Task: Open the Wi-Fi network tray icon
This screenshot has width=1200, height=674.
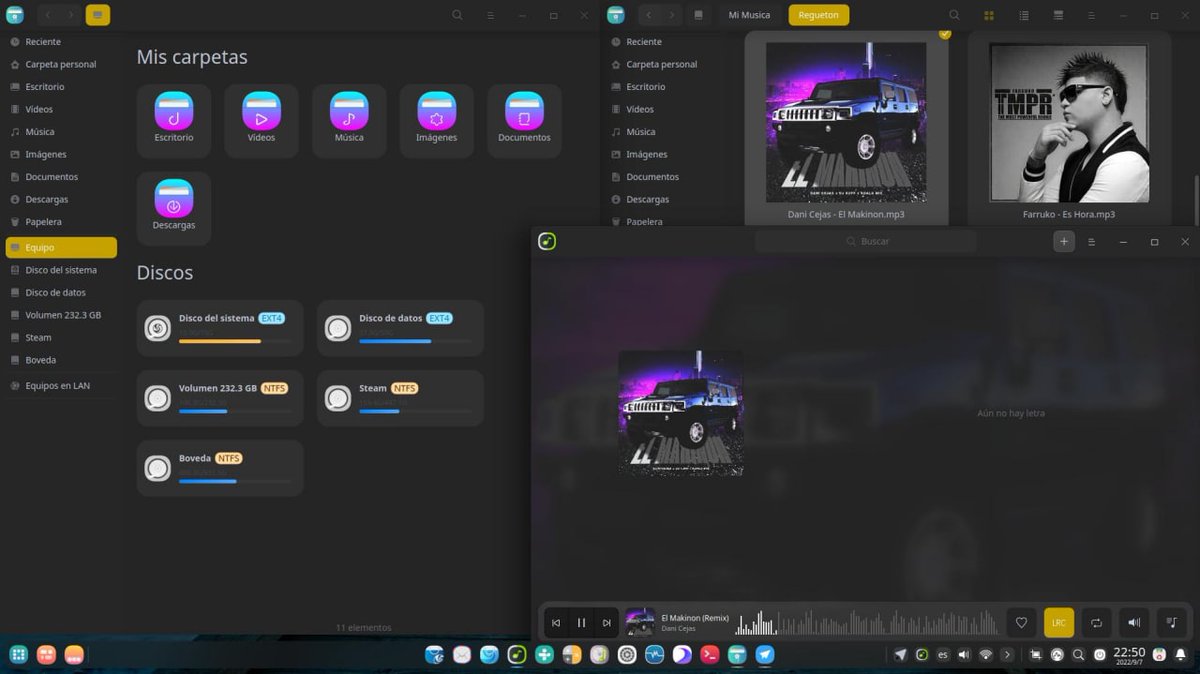Action: pos(986,655)
